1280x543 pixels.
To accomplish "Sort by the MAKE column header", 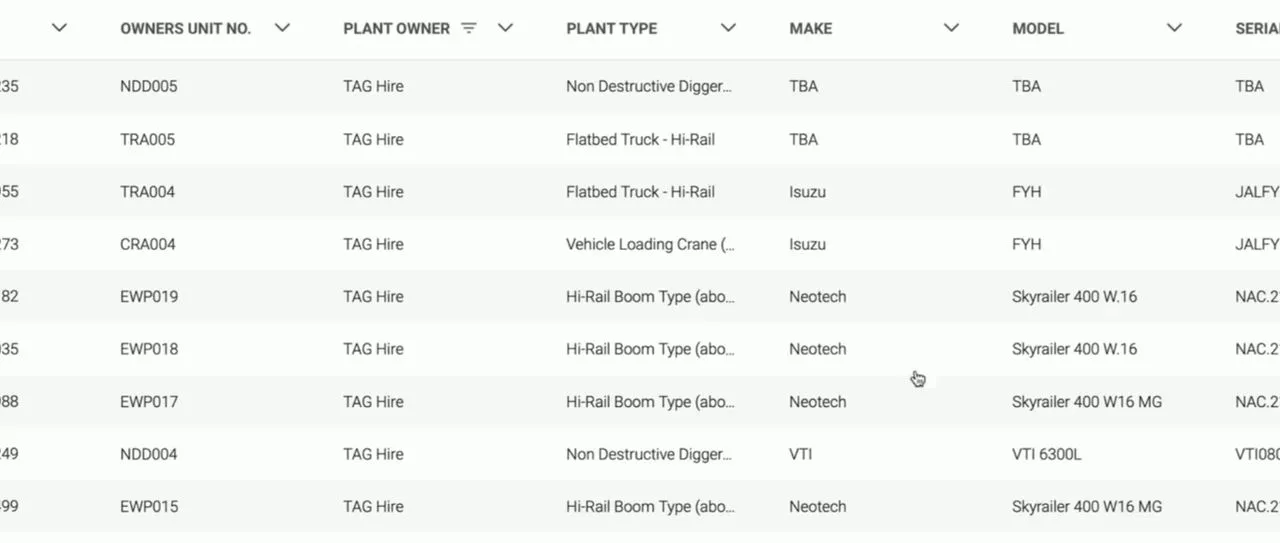I will pos(810,28).
